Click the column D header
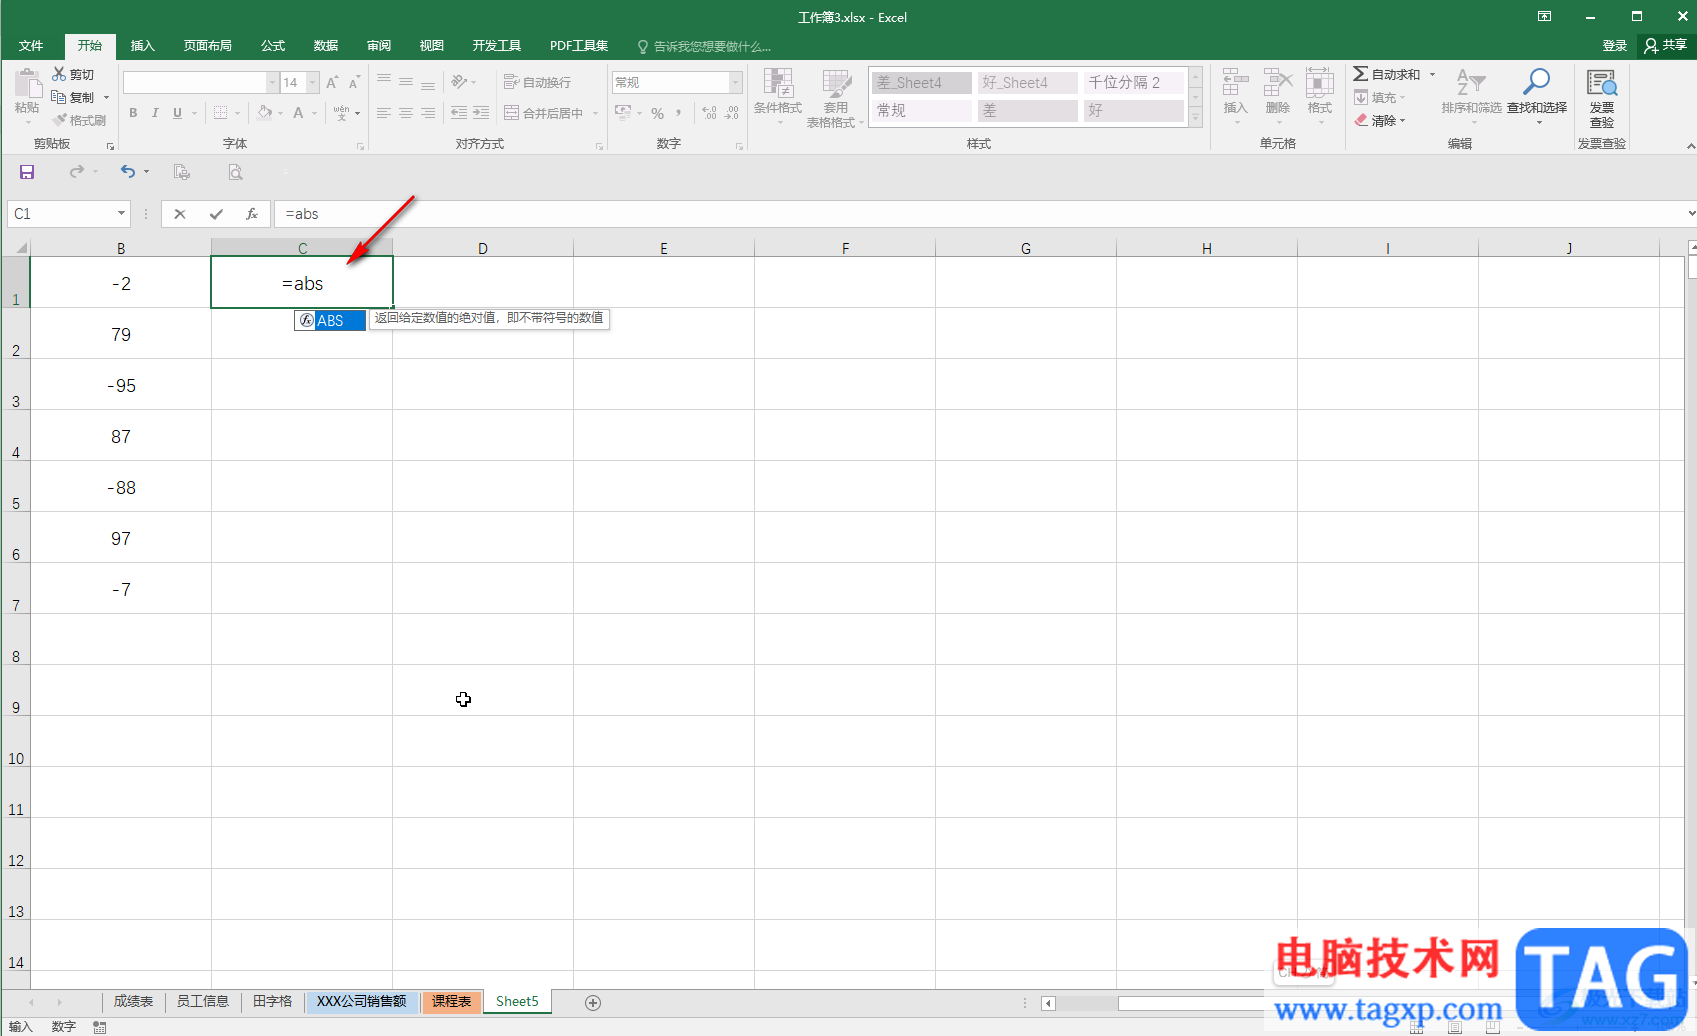 [483, 248]
